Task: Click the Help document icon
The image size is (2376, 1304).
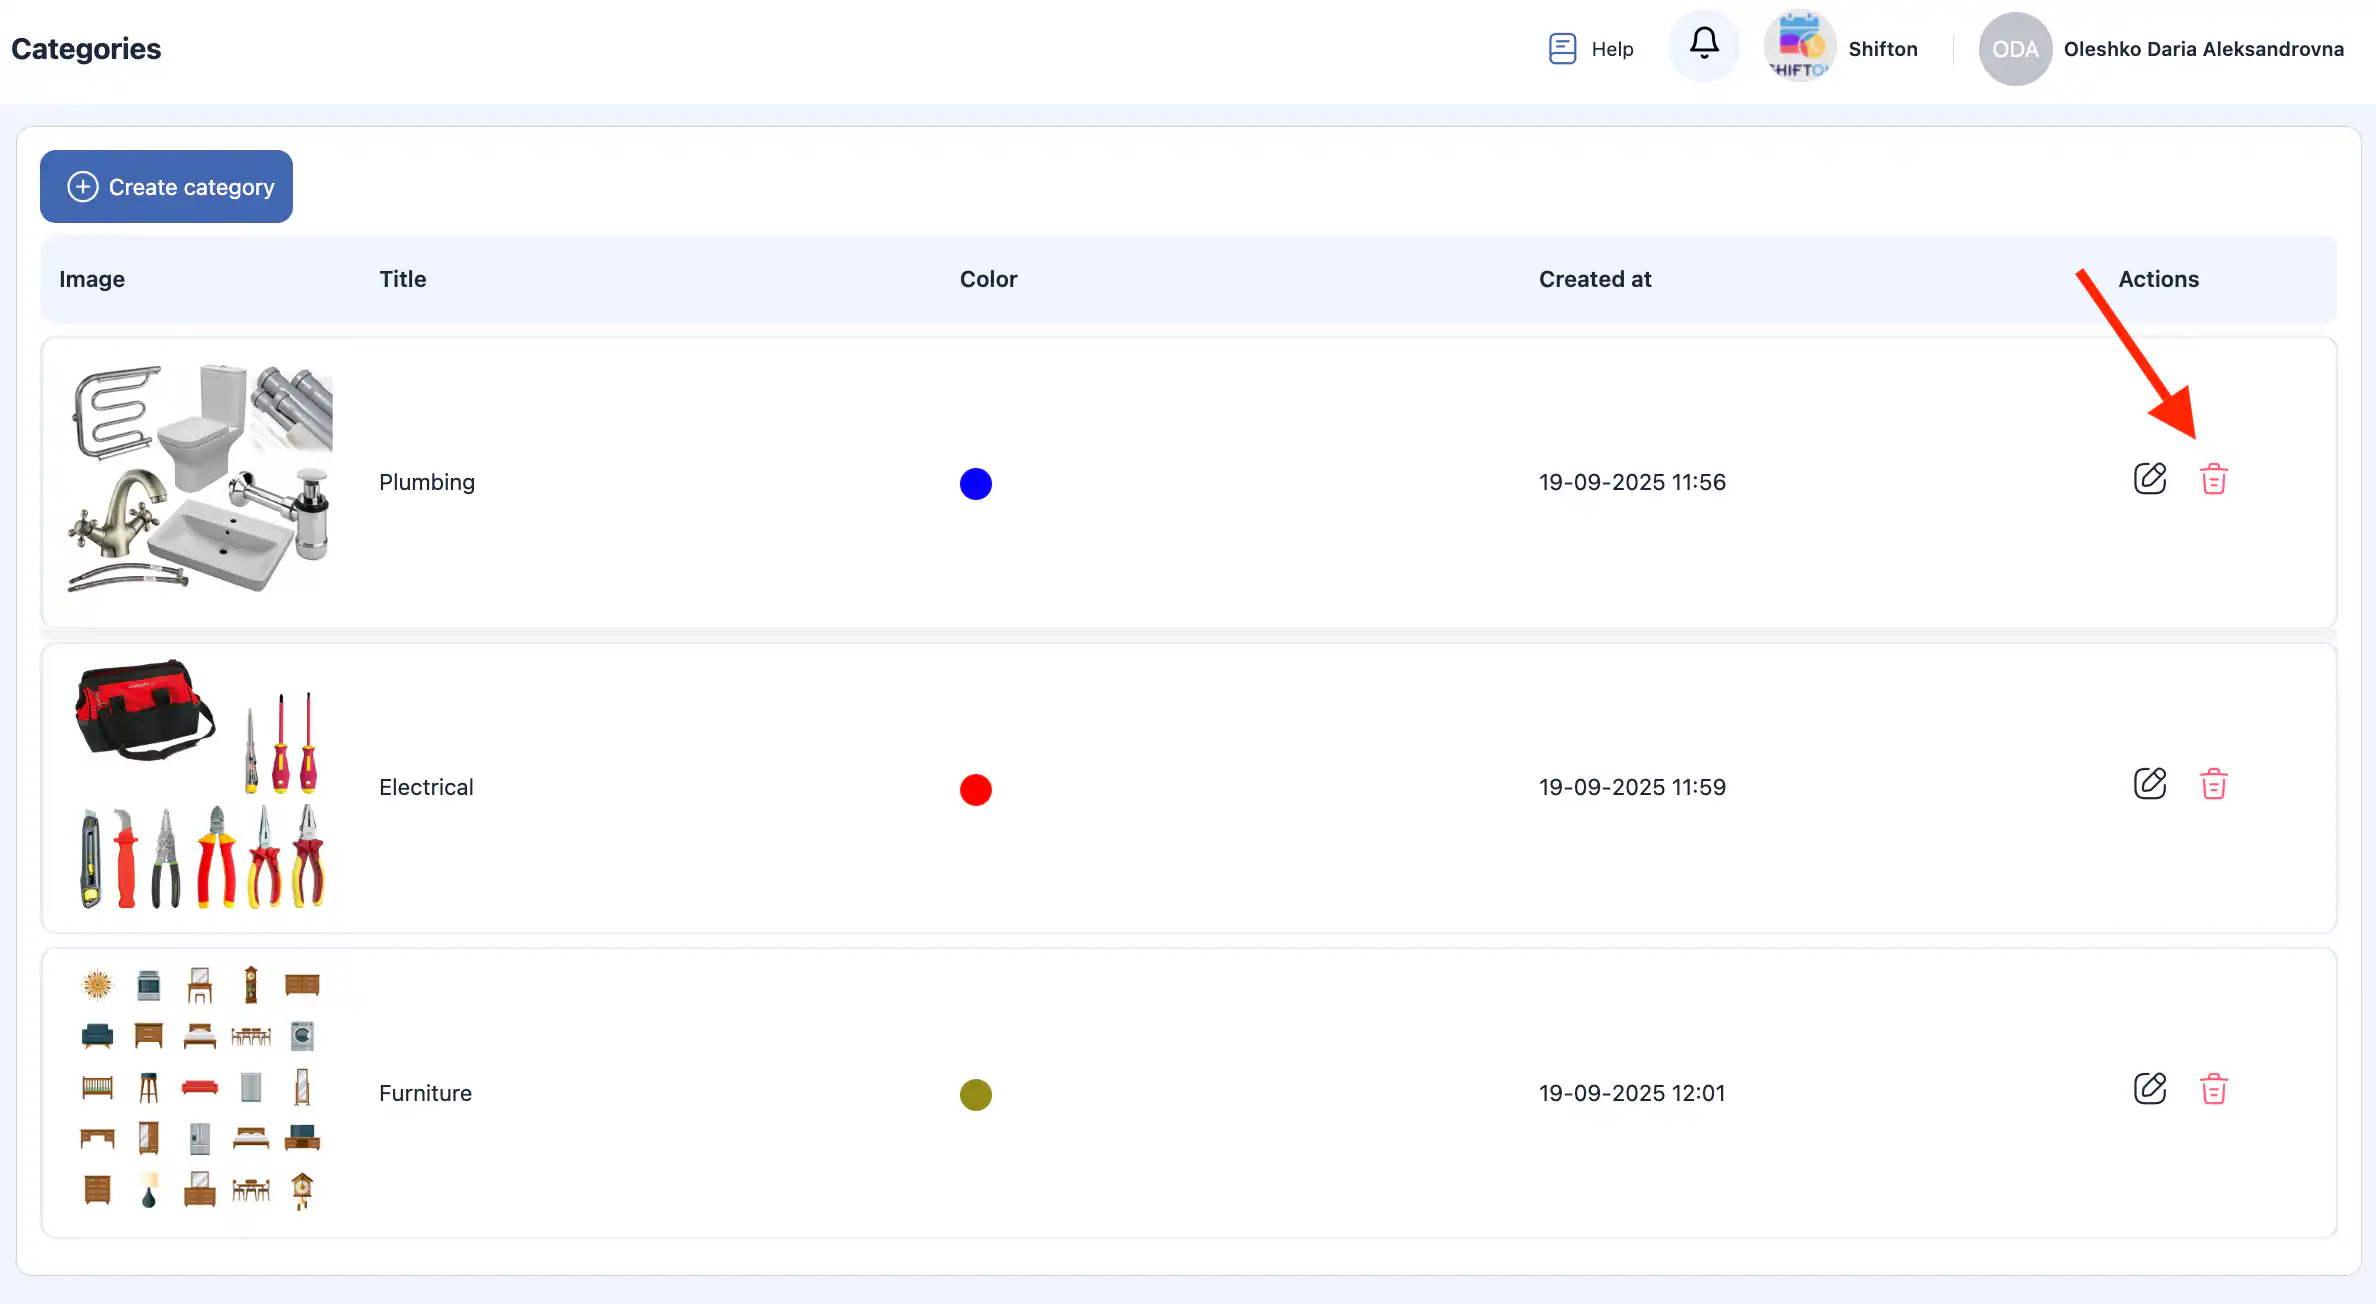Action: [x=1562, y=48]
